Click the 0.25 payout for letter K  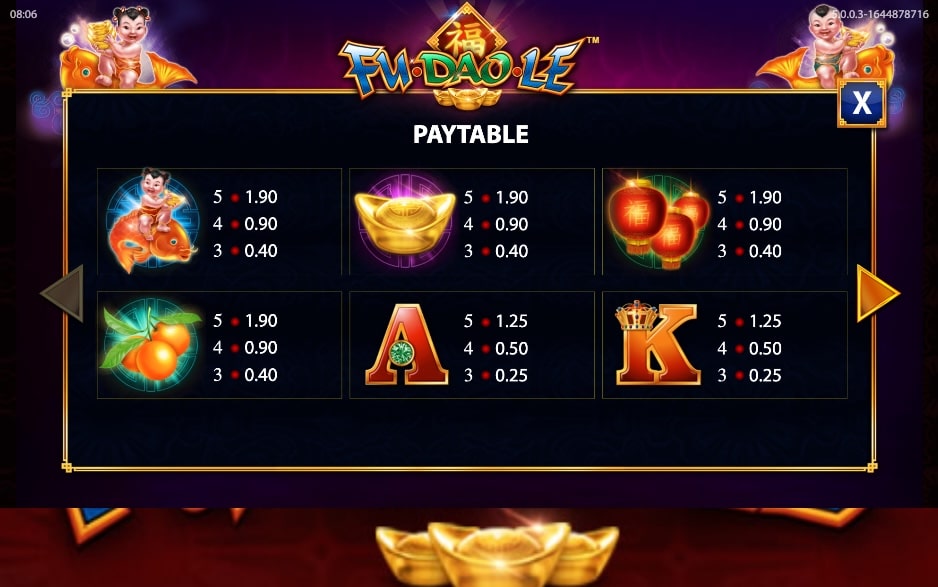coord(765,376)
